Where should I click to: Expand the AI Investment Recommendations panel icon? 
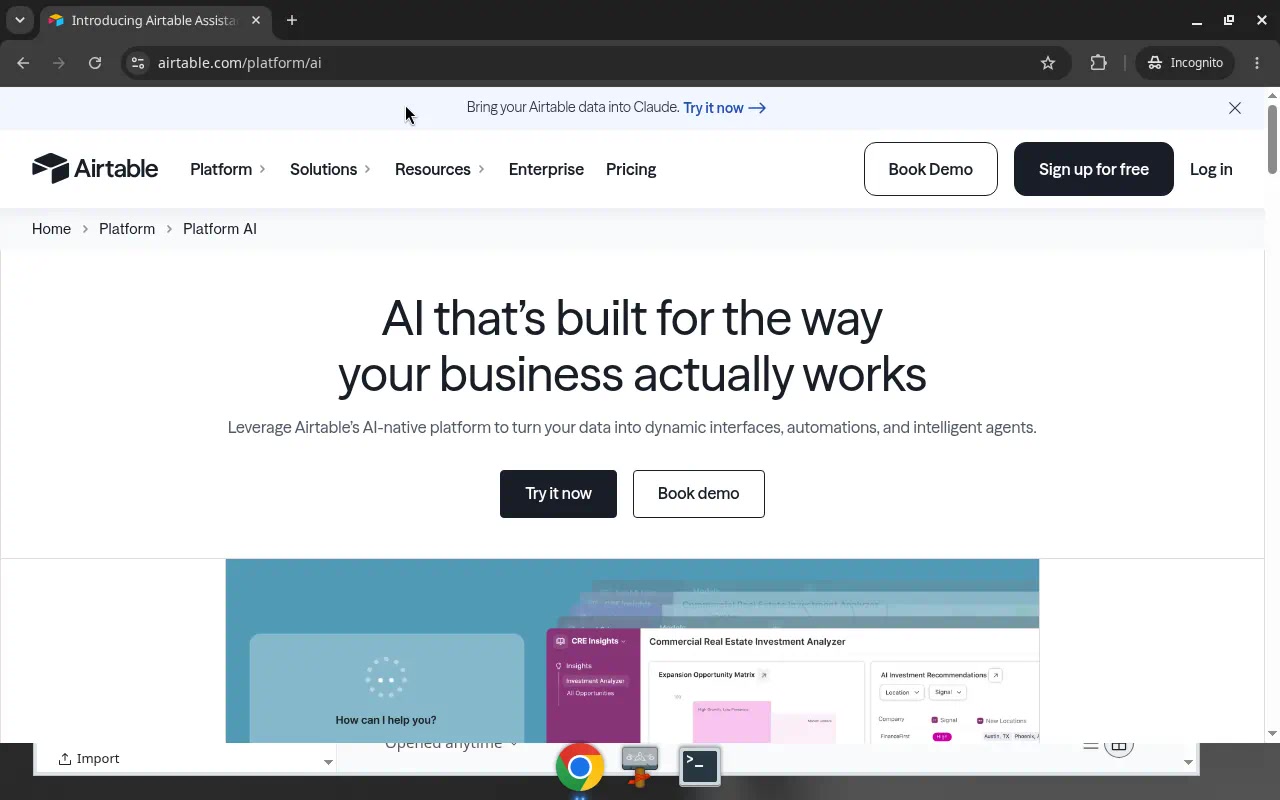pos(995,675)
